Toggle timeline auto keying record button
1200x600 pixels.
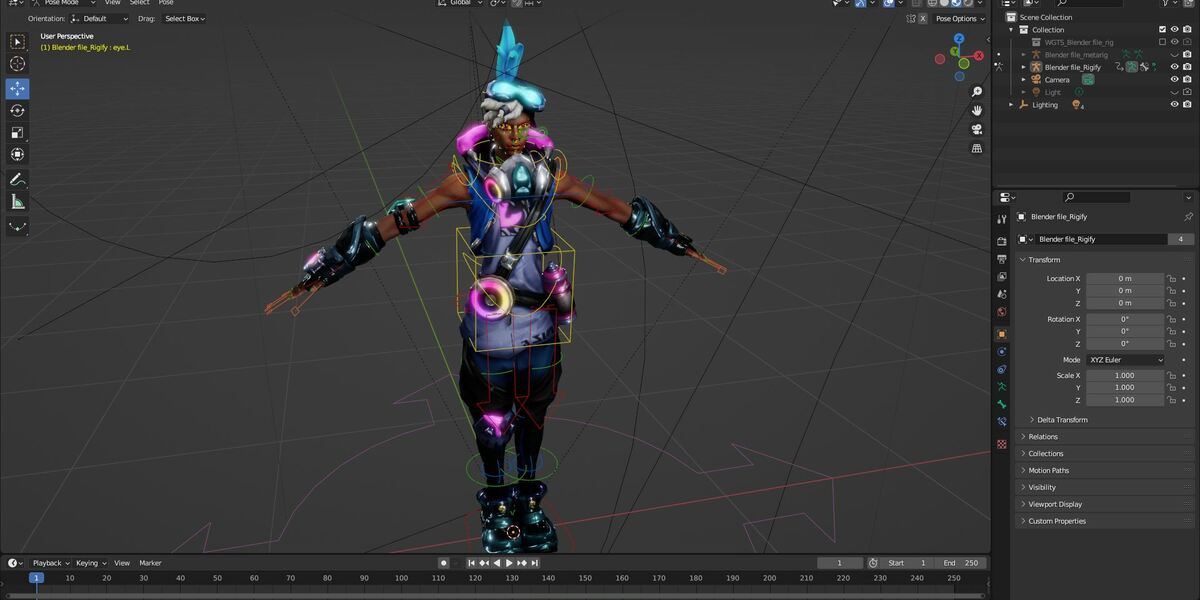(x=443, y=563)
